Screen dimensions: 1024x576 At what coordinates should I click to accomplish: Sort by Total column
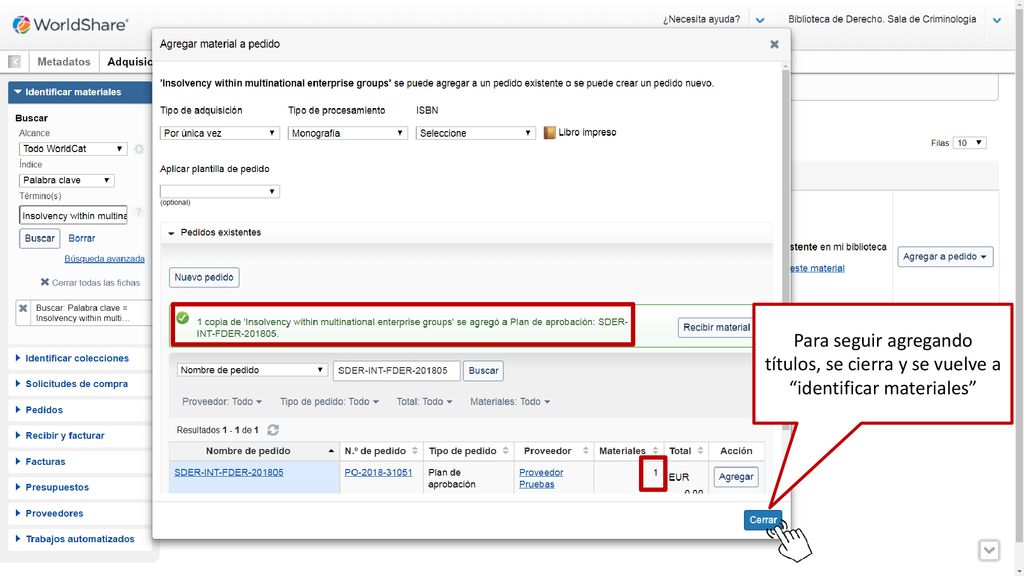tap(686, 451)
